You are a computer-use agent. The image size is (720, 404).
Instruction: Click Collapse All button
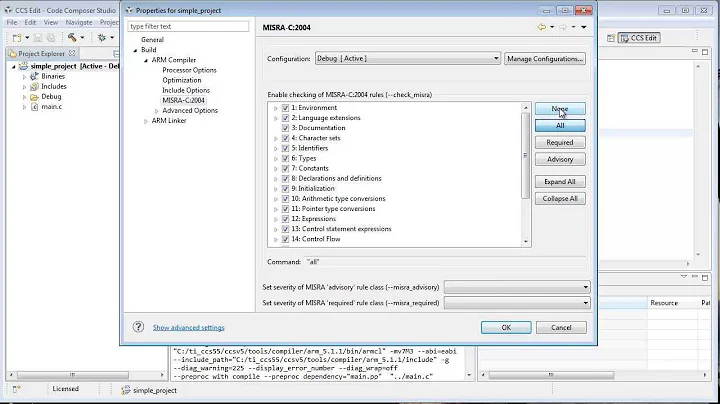pos(560,199)
